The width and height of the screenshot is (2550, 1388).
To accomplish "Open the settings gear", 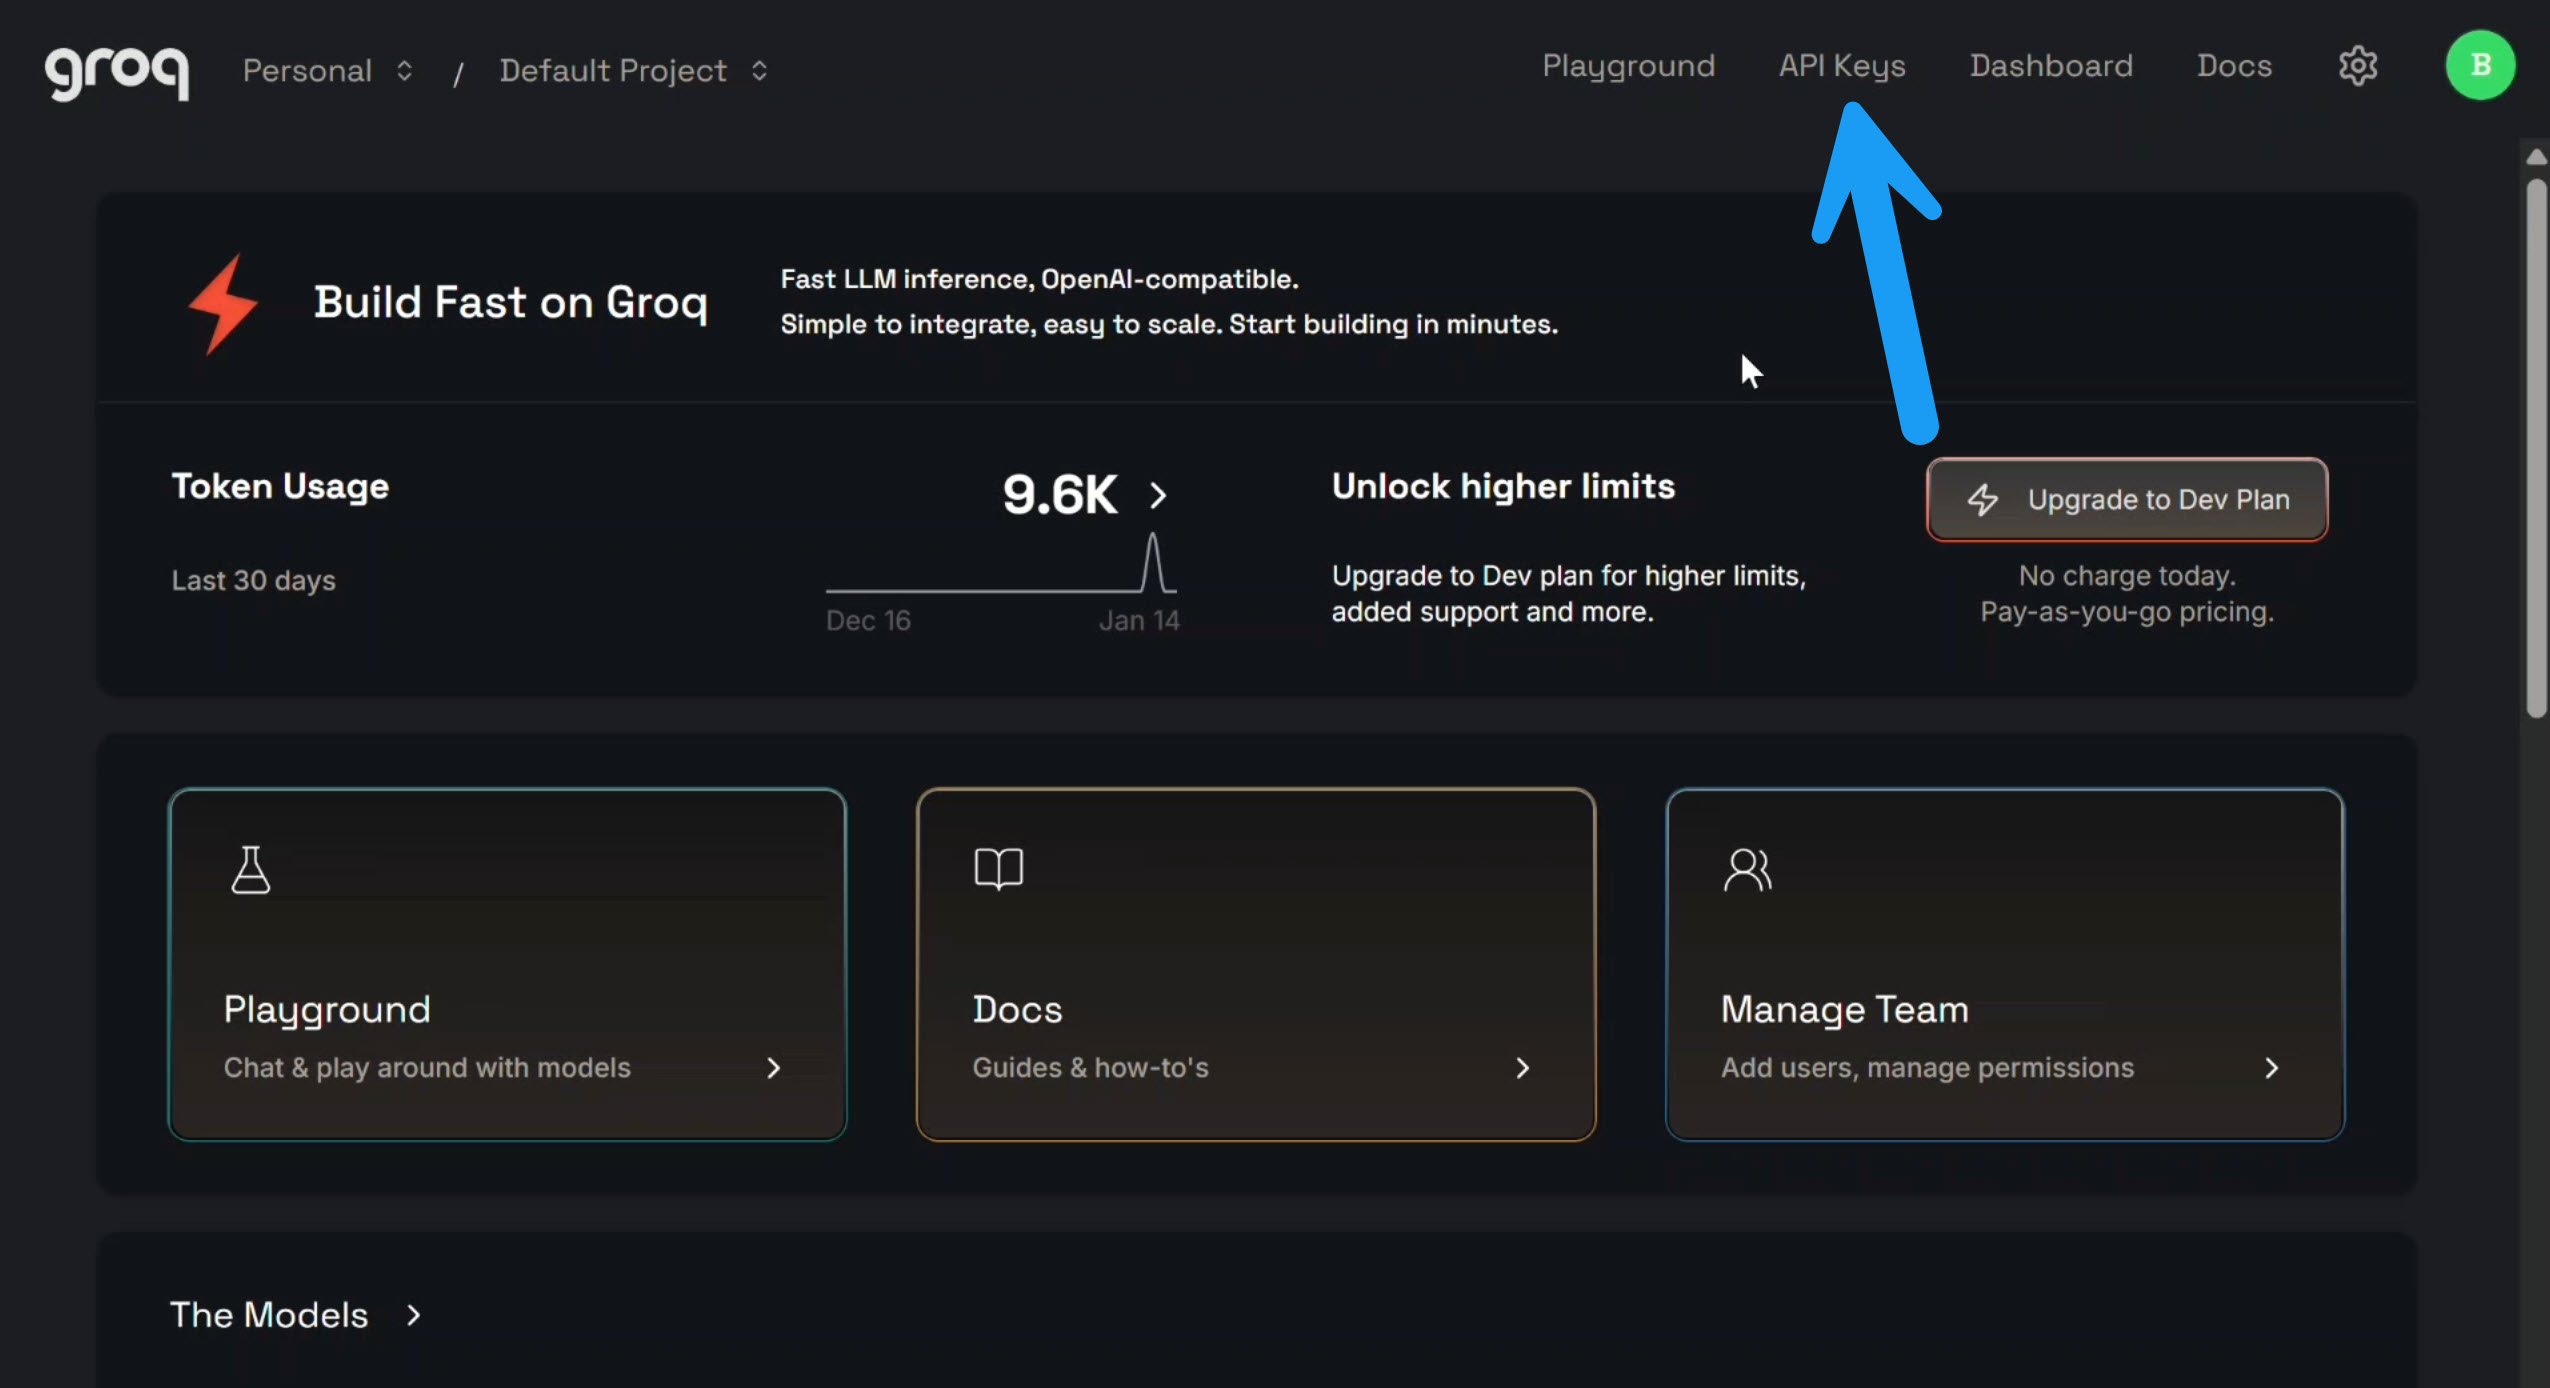I will 2358,65.
